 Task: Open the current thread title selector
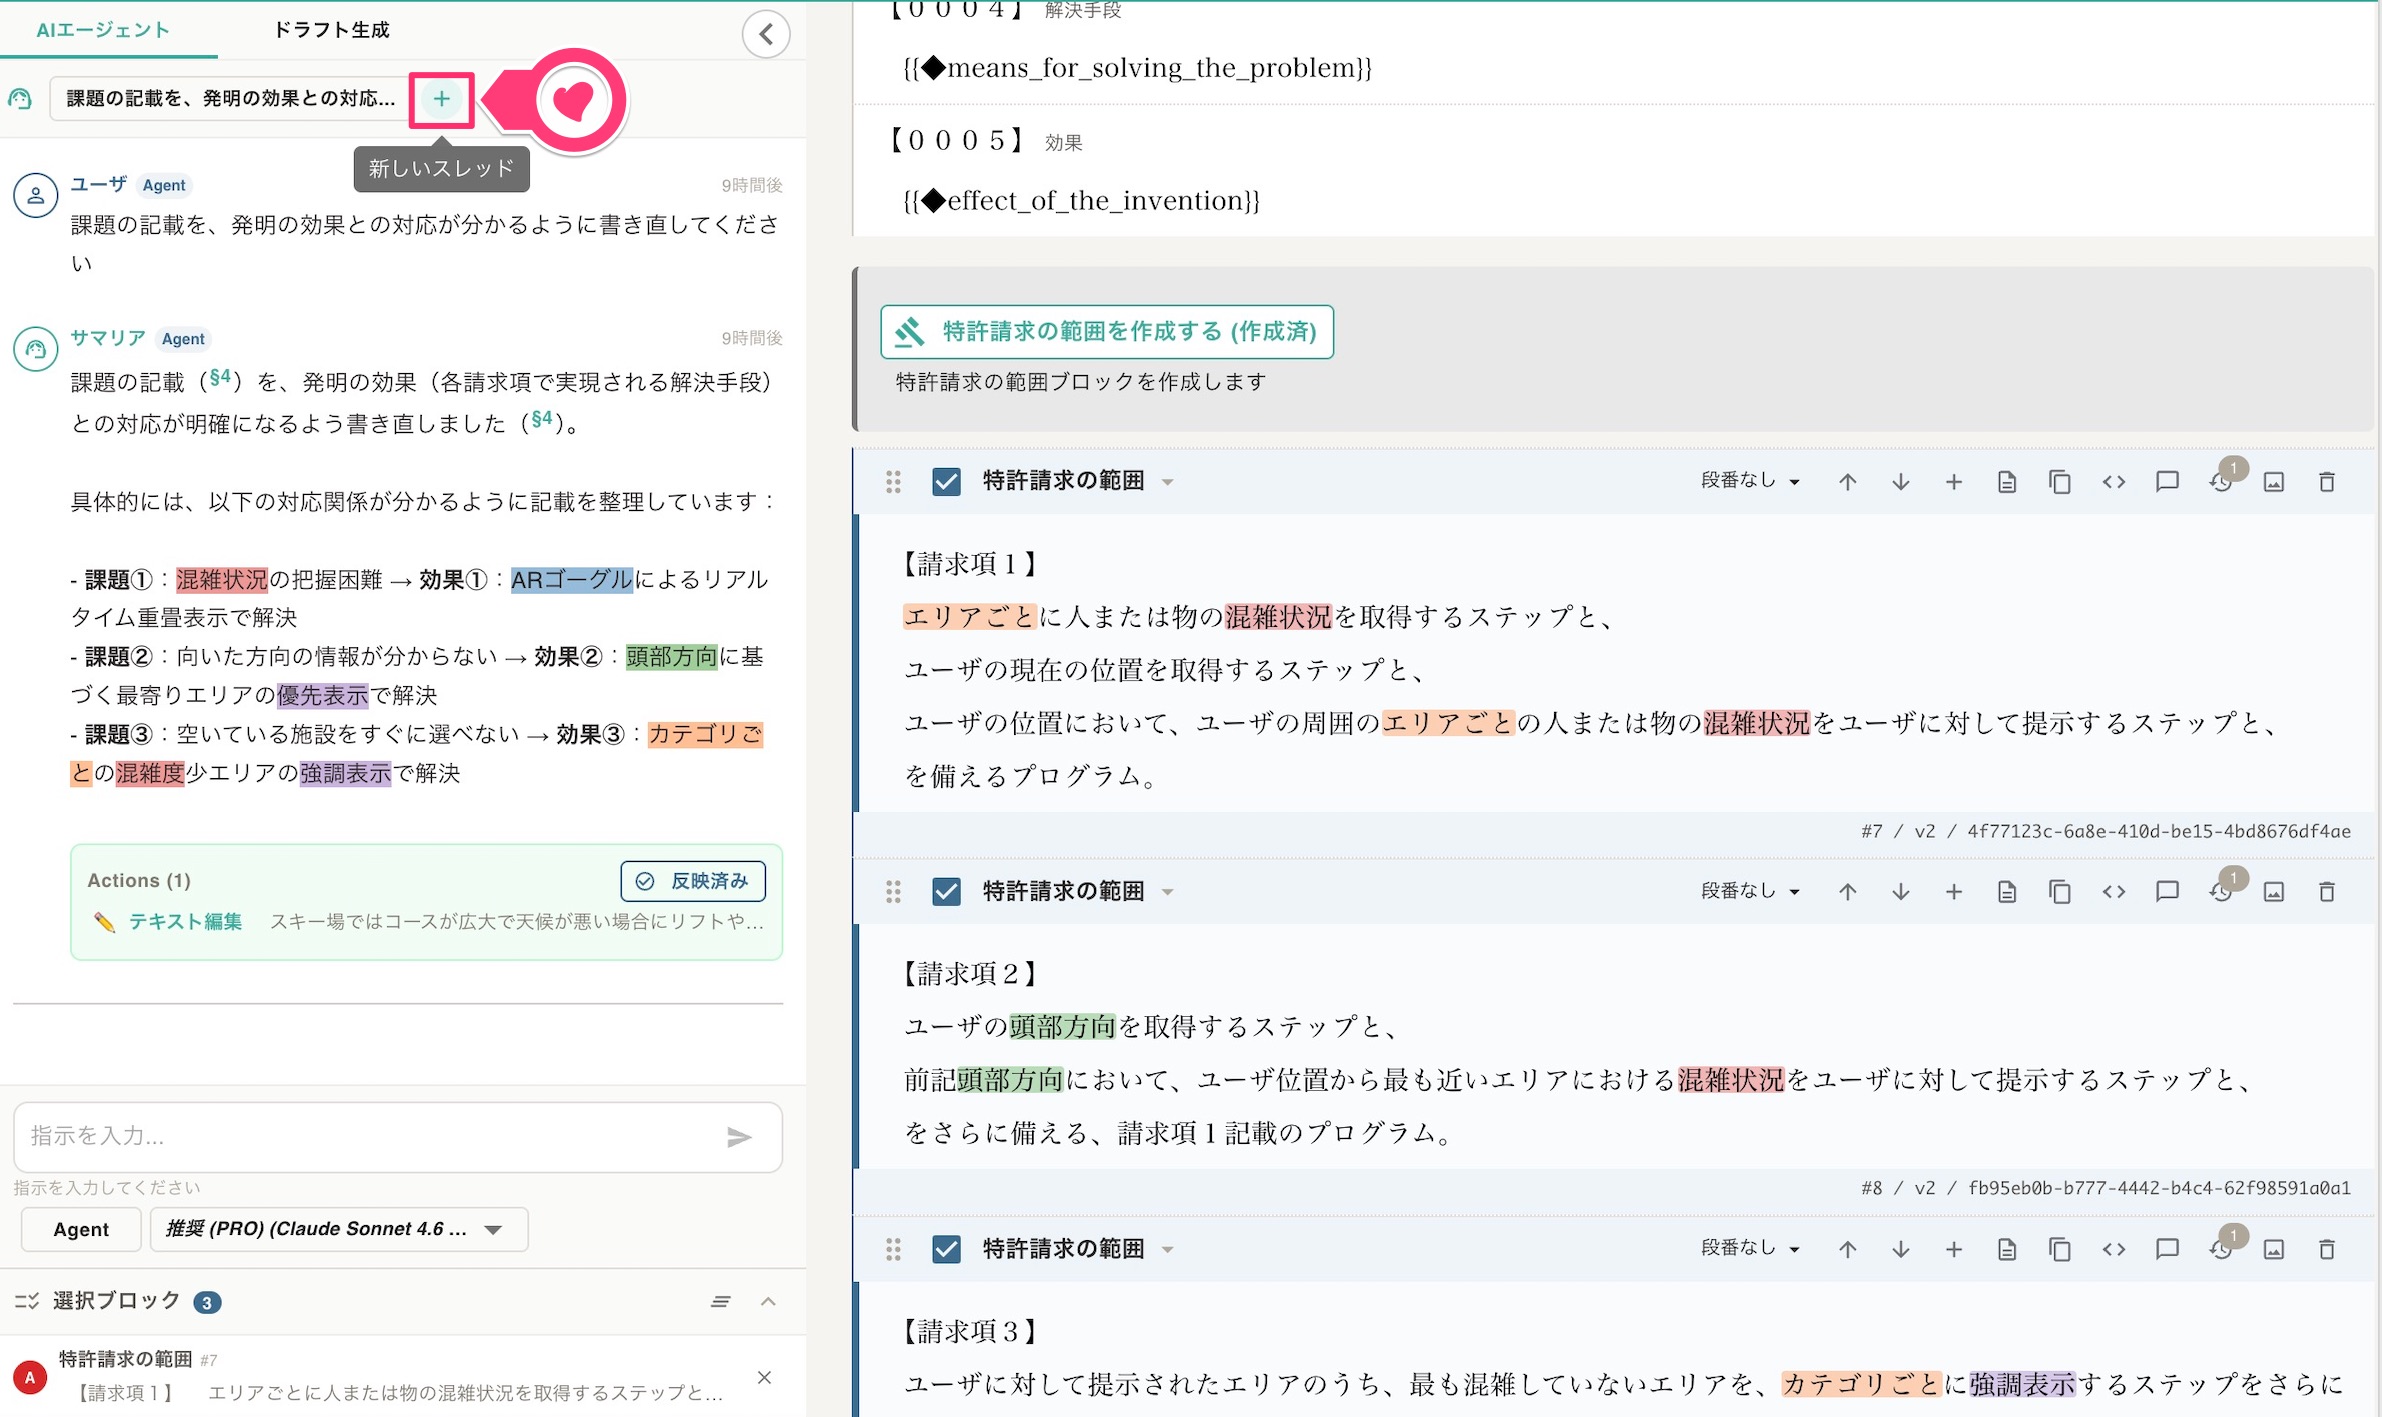point(230,99)
